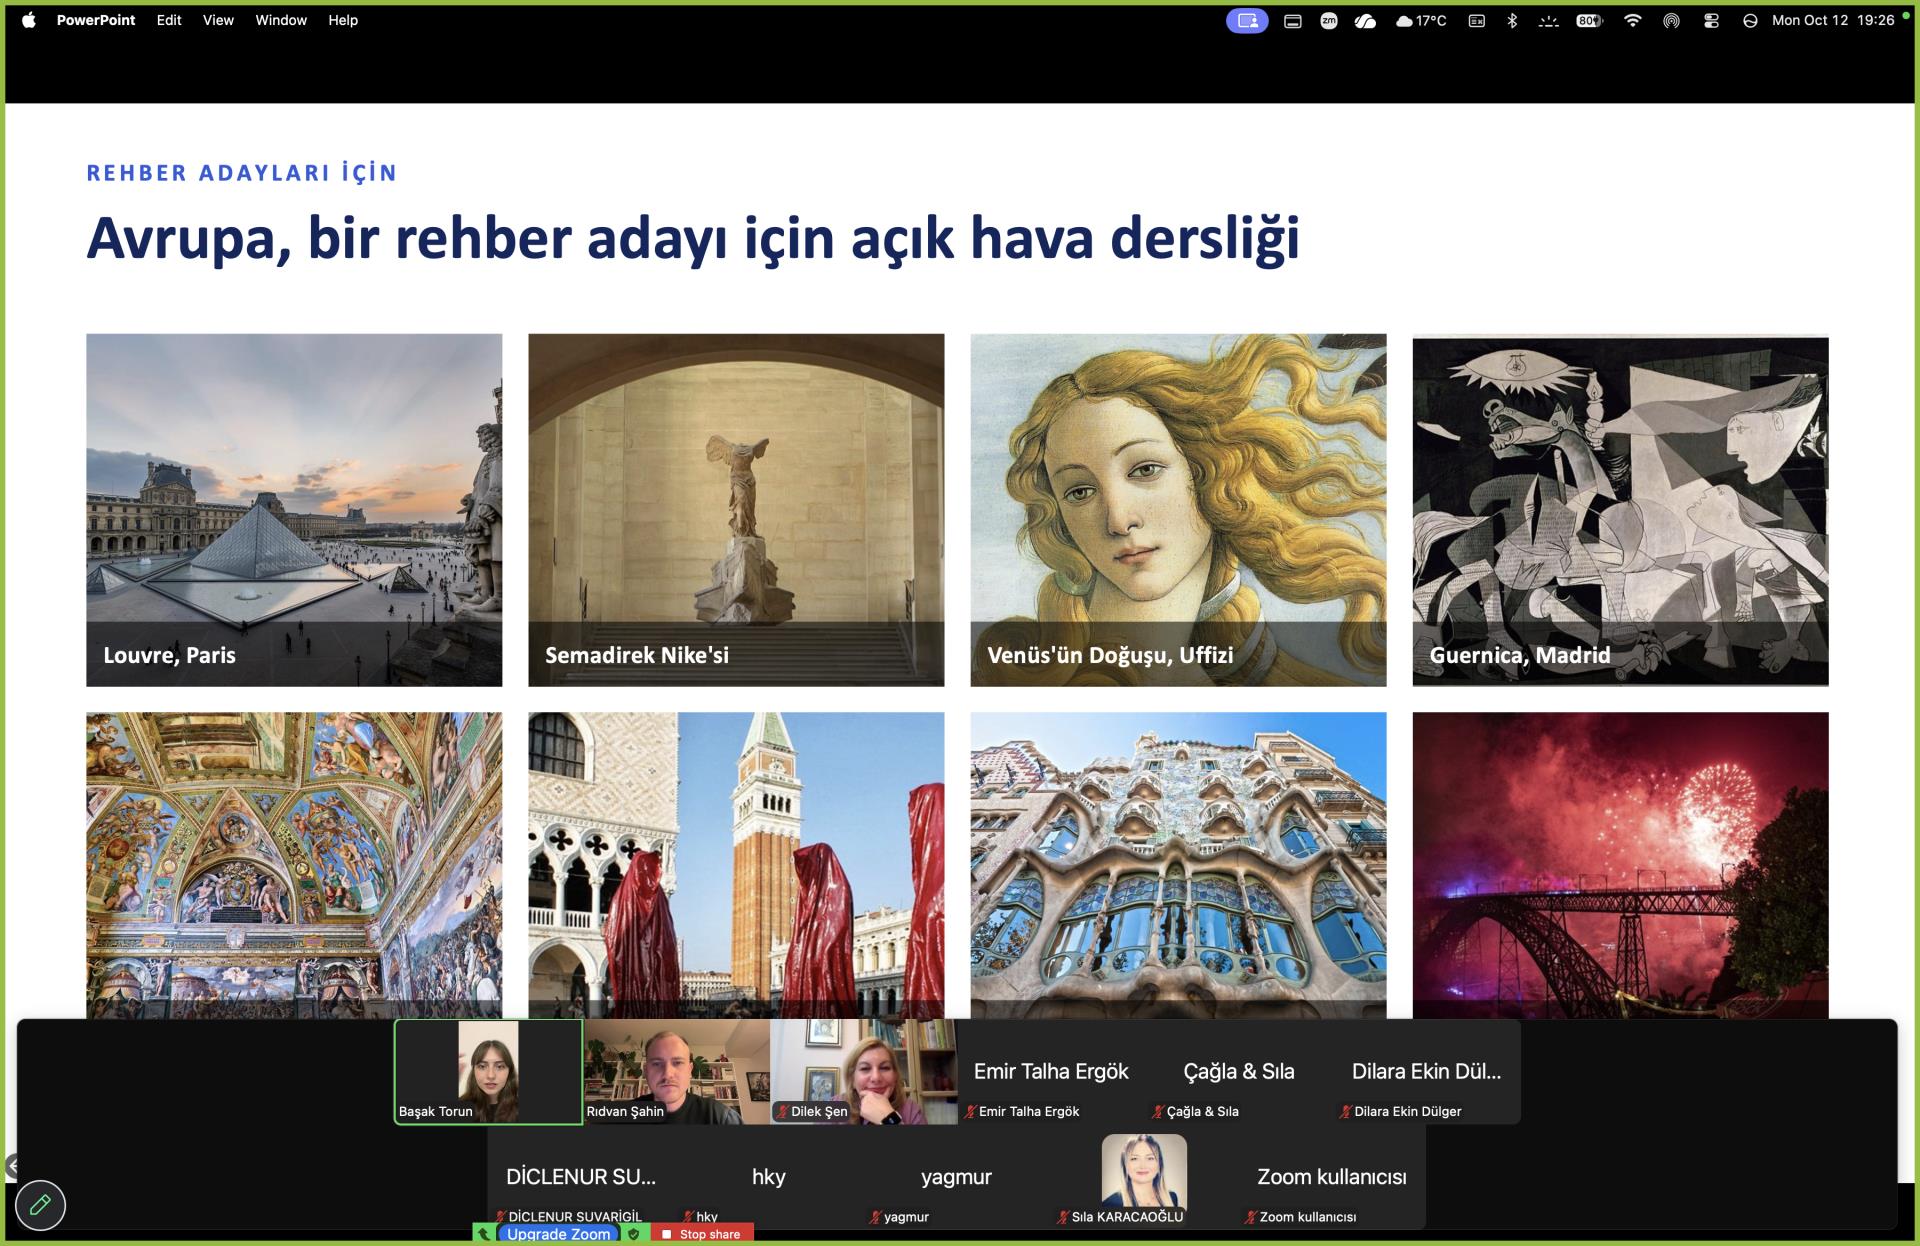
Task: Click the Semadirek Nike'si slide image
Action: pyautogui.click(x=736, y=510)
